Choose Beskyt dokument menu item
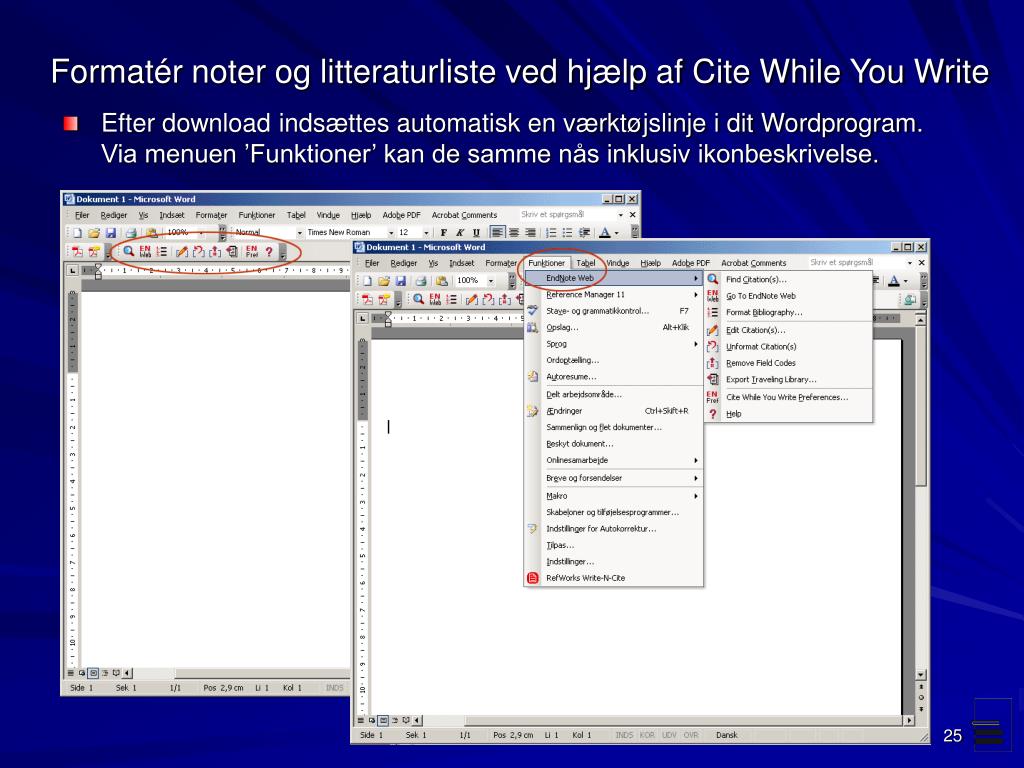The height and width of the screenshot is (768, 1024). click(614, 444)
